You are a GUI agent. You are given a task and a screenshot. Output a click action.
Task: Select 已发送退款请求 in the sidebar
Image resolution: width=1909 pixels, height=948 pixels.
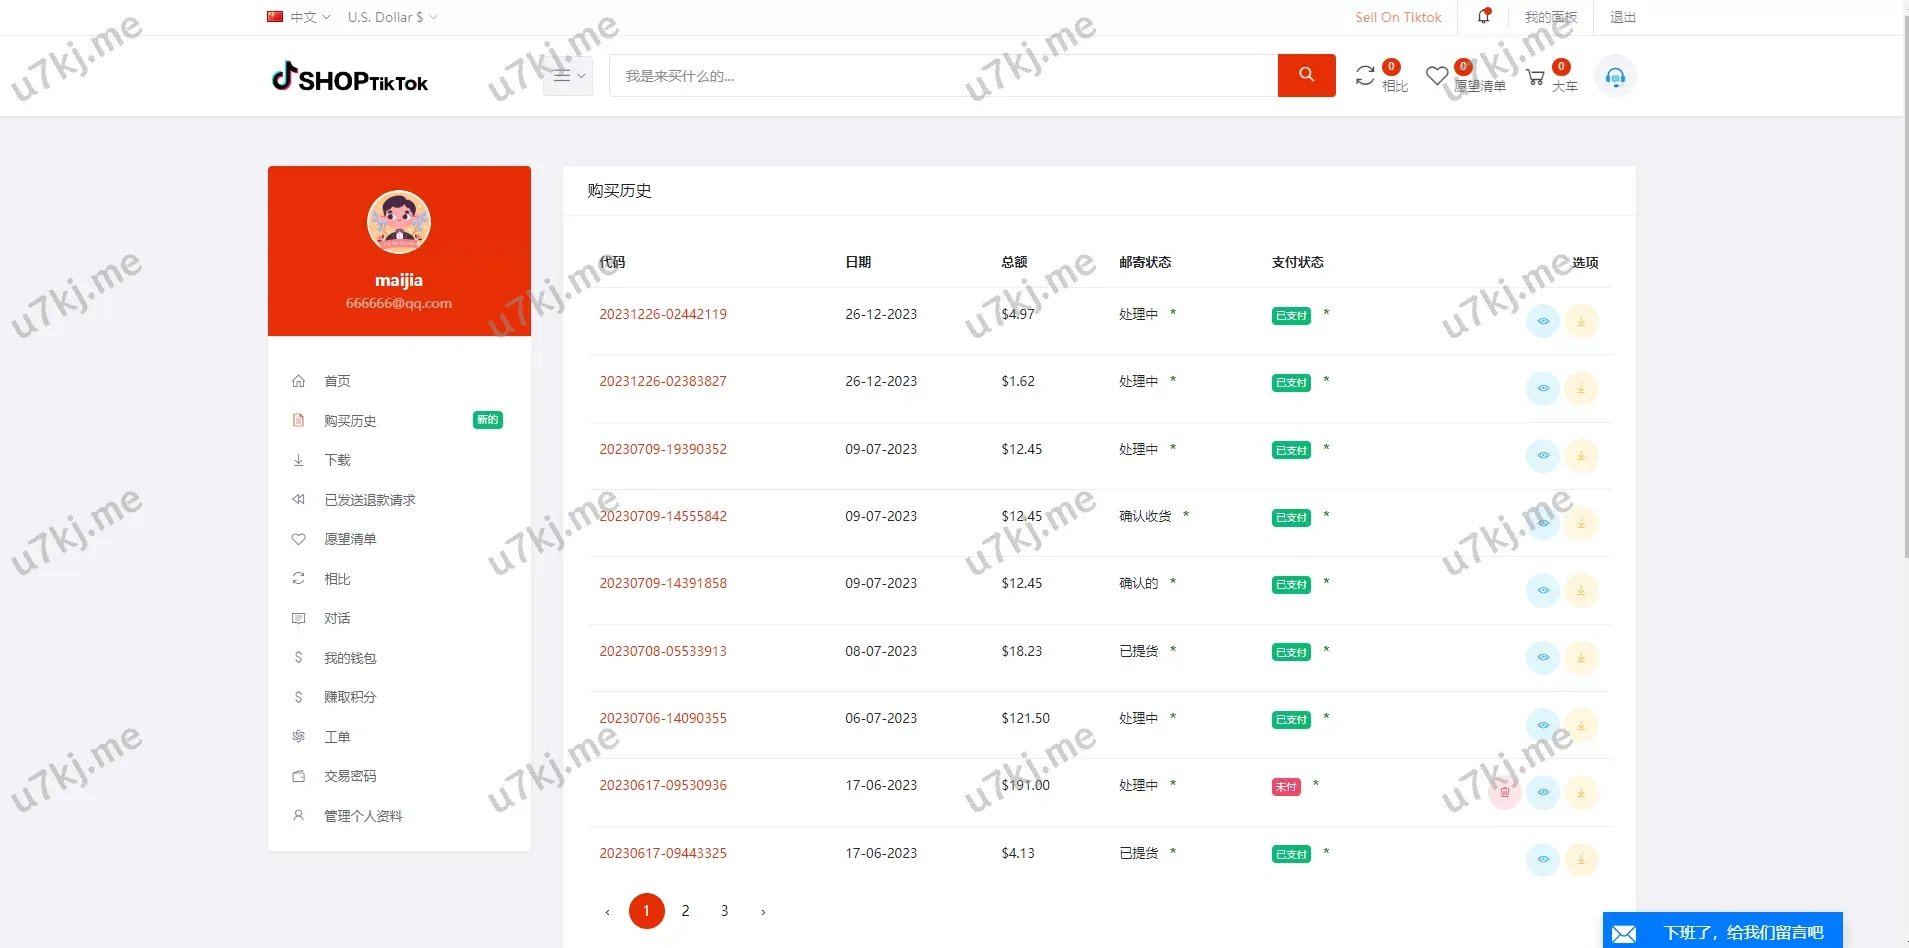[369, 500]
